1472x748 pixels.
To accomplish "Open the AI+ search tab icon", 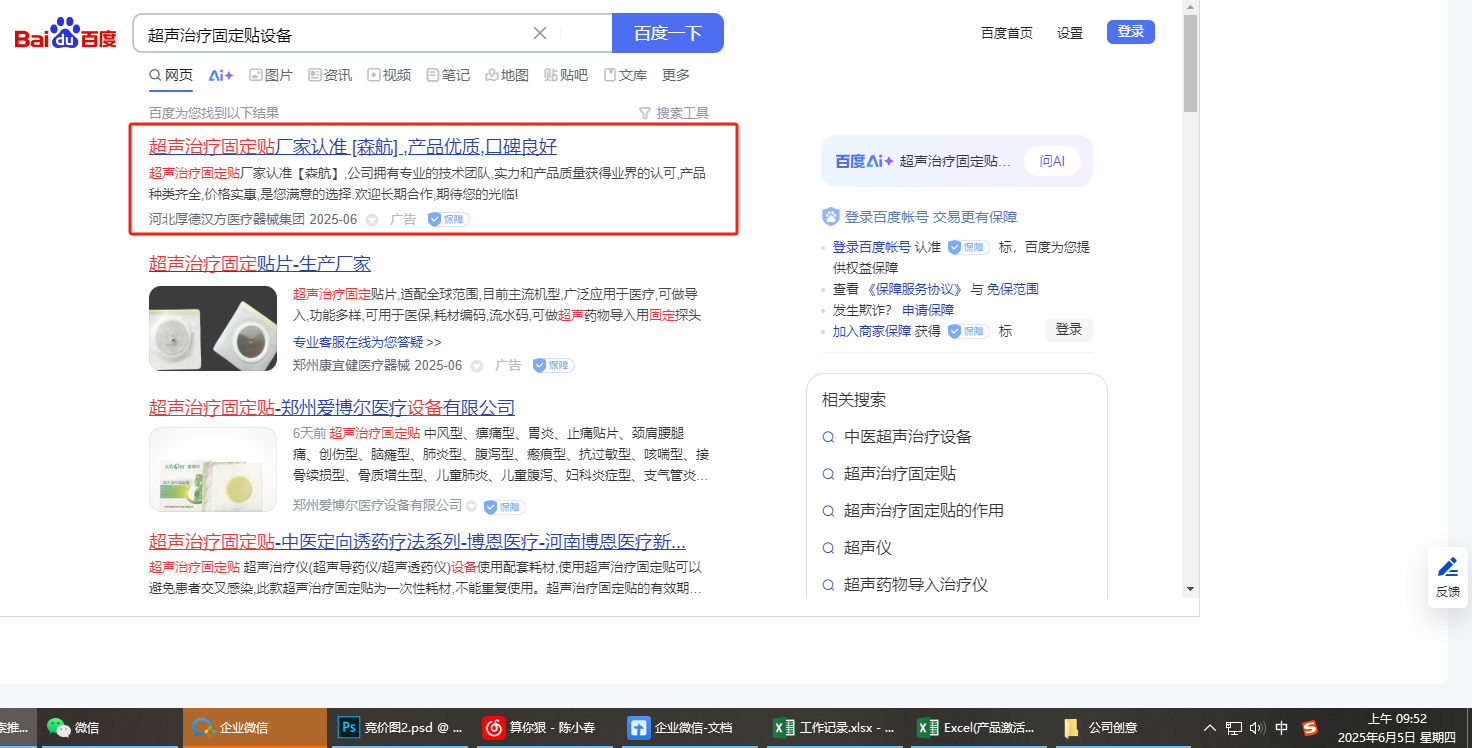I will coord(220,75).
